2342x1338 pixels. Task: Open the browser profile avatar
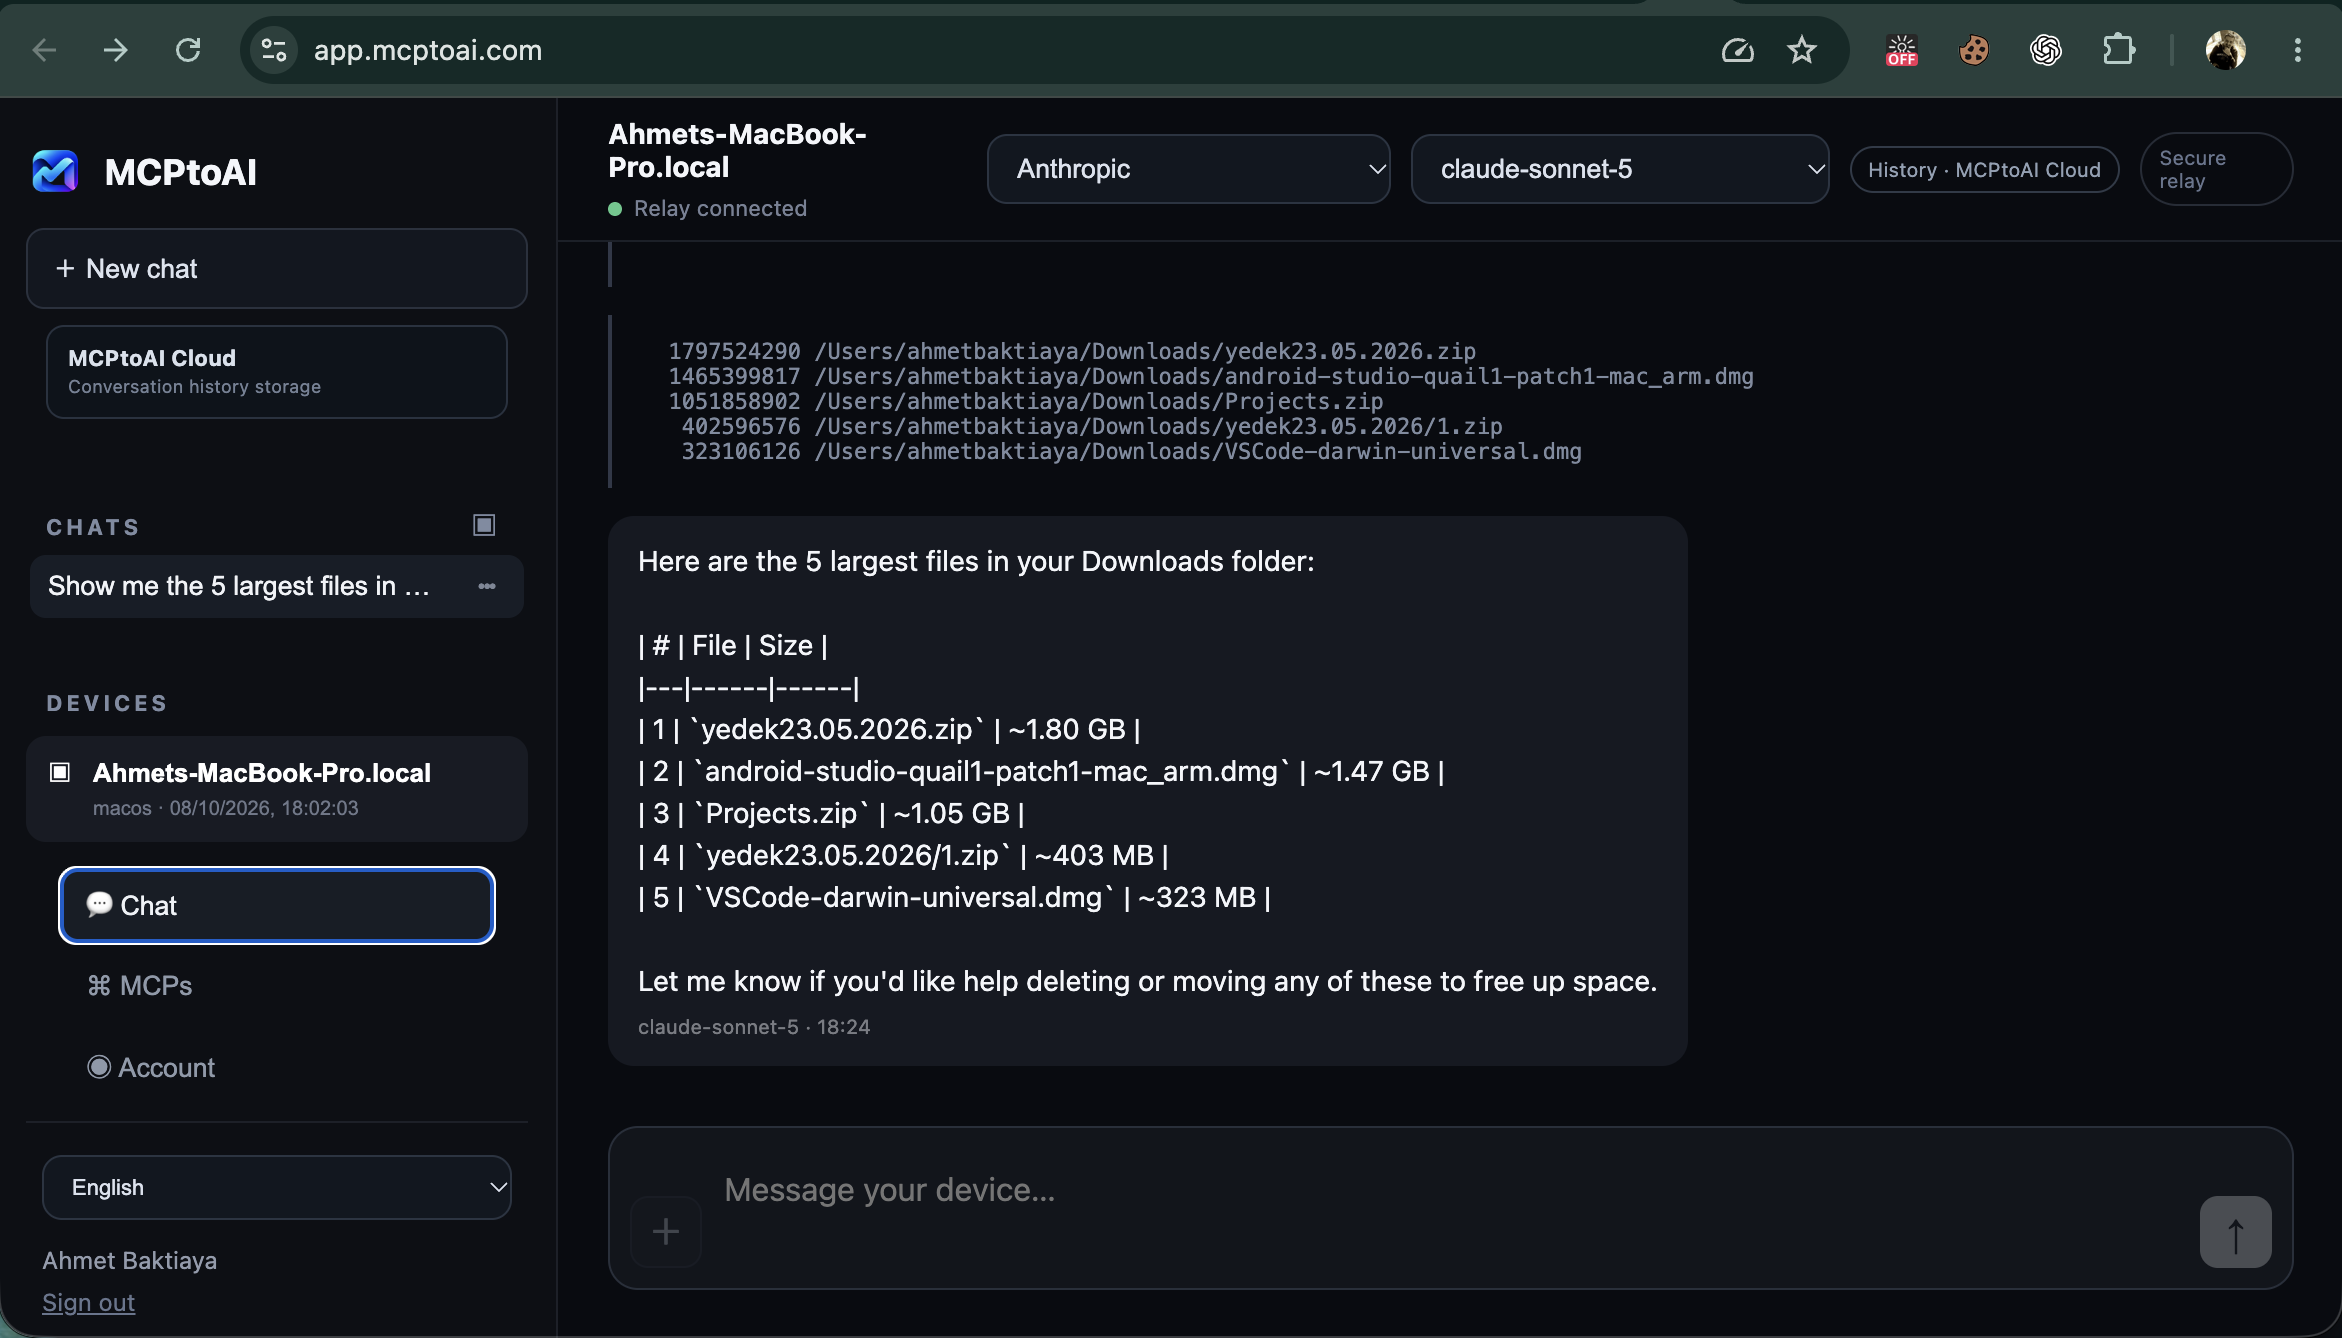pyautogui.click(x=2225, y=50)
